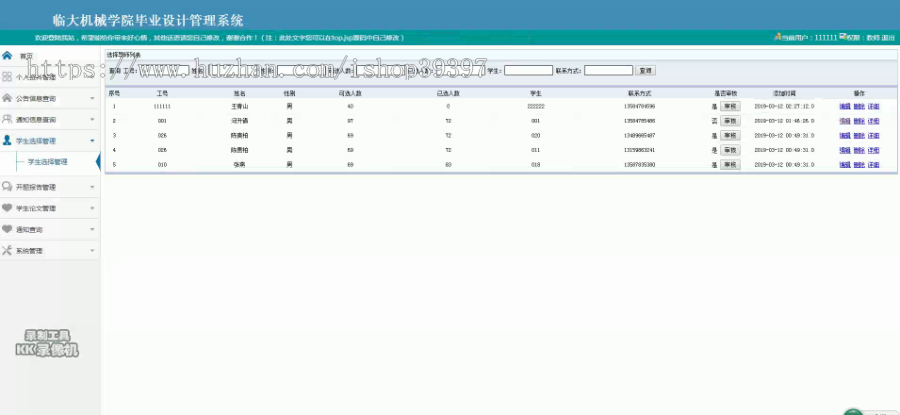This screenshot has width=900, height=415.
Task: Click the heart icon beside 学生论文管理
Action: coord(7,208)
